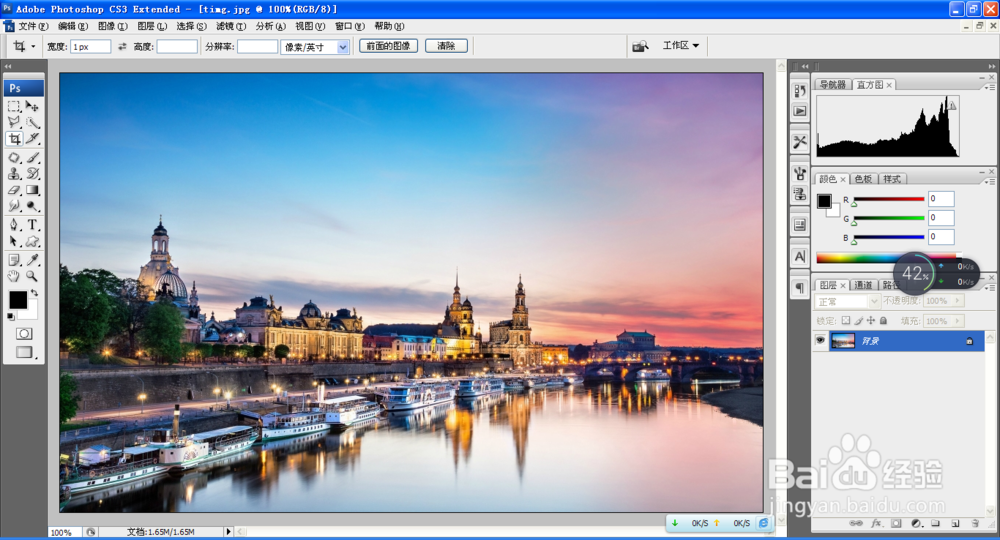1000x540 pixels.
Task: Select the Smudge tool
Action: 14,206
